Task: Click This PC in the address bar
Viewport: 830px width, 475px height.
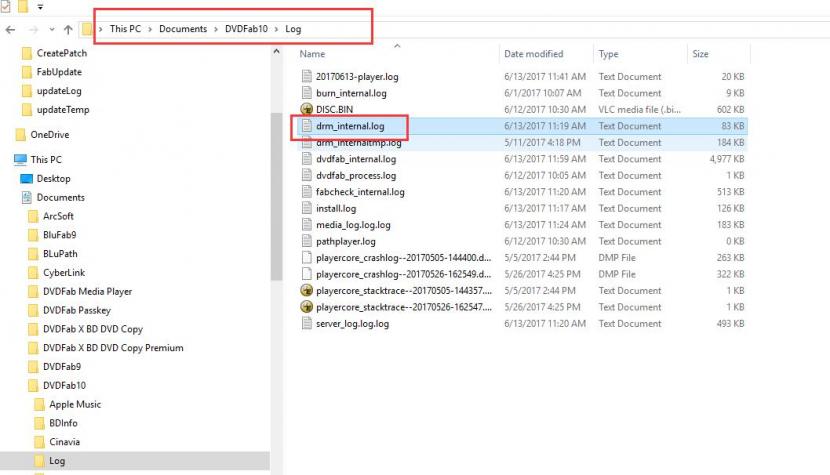Action: pyautogui.click(x=125, y=29)
